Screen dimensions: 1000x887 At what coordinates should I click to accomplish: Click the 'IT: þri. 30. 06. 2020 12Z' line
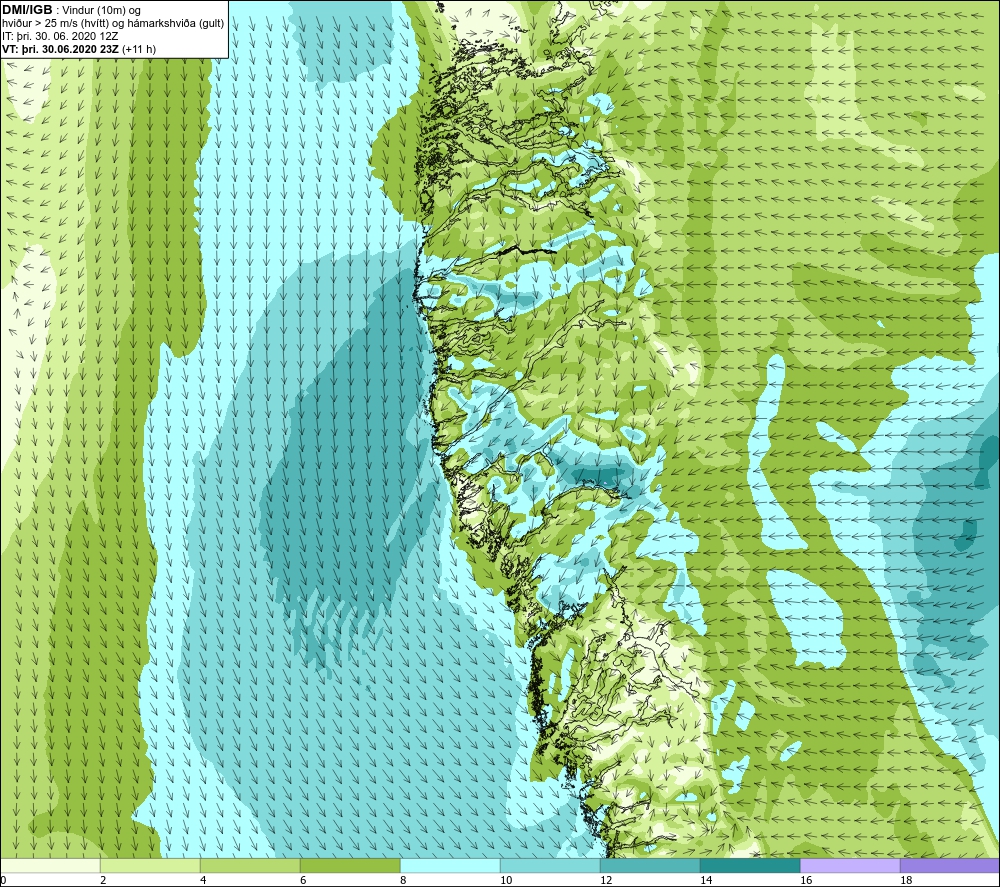(60, 36)
